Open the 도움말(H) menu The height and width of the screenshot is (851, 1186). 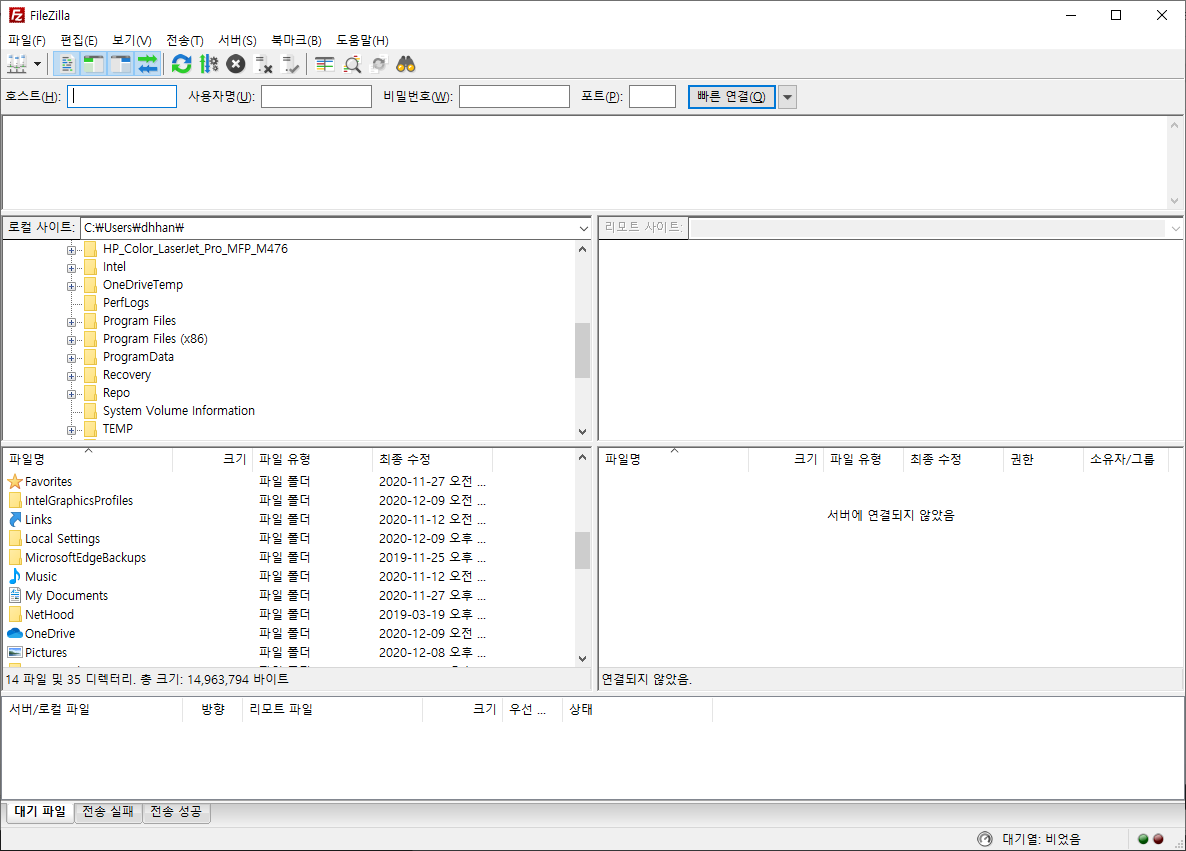(x=362, y=40)
